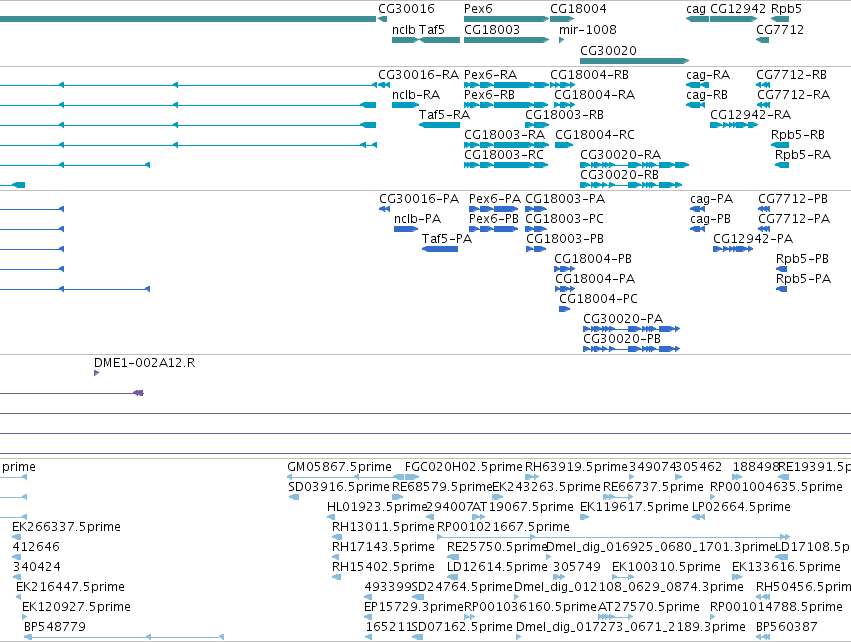This screenshot has width=851, height=642.
Task: Click protein CG30020-PA
Action: coord(631,329)
